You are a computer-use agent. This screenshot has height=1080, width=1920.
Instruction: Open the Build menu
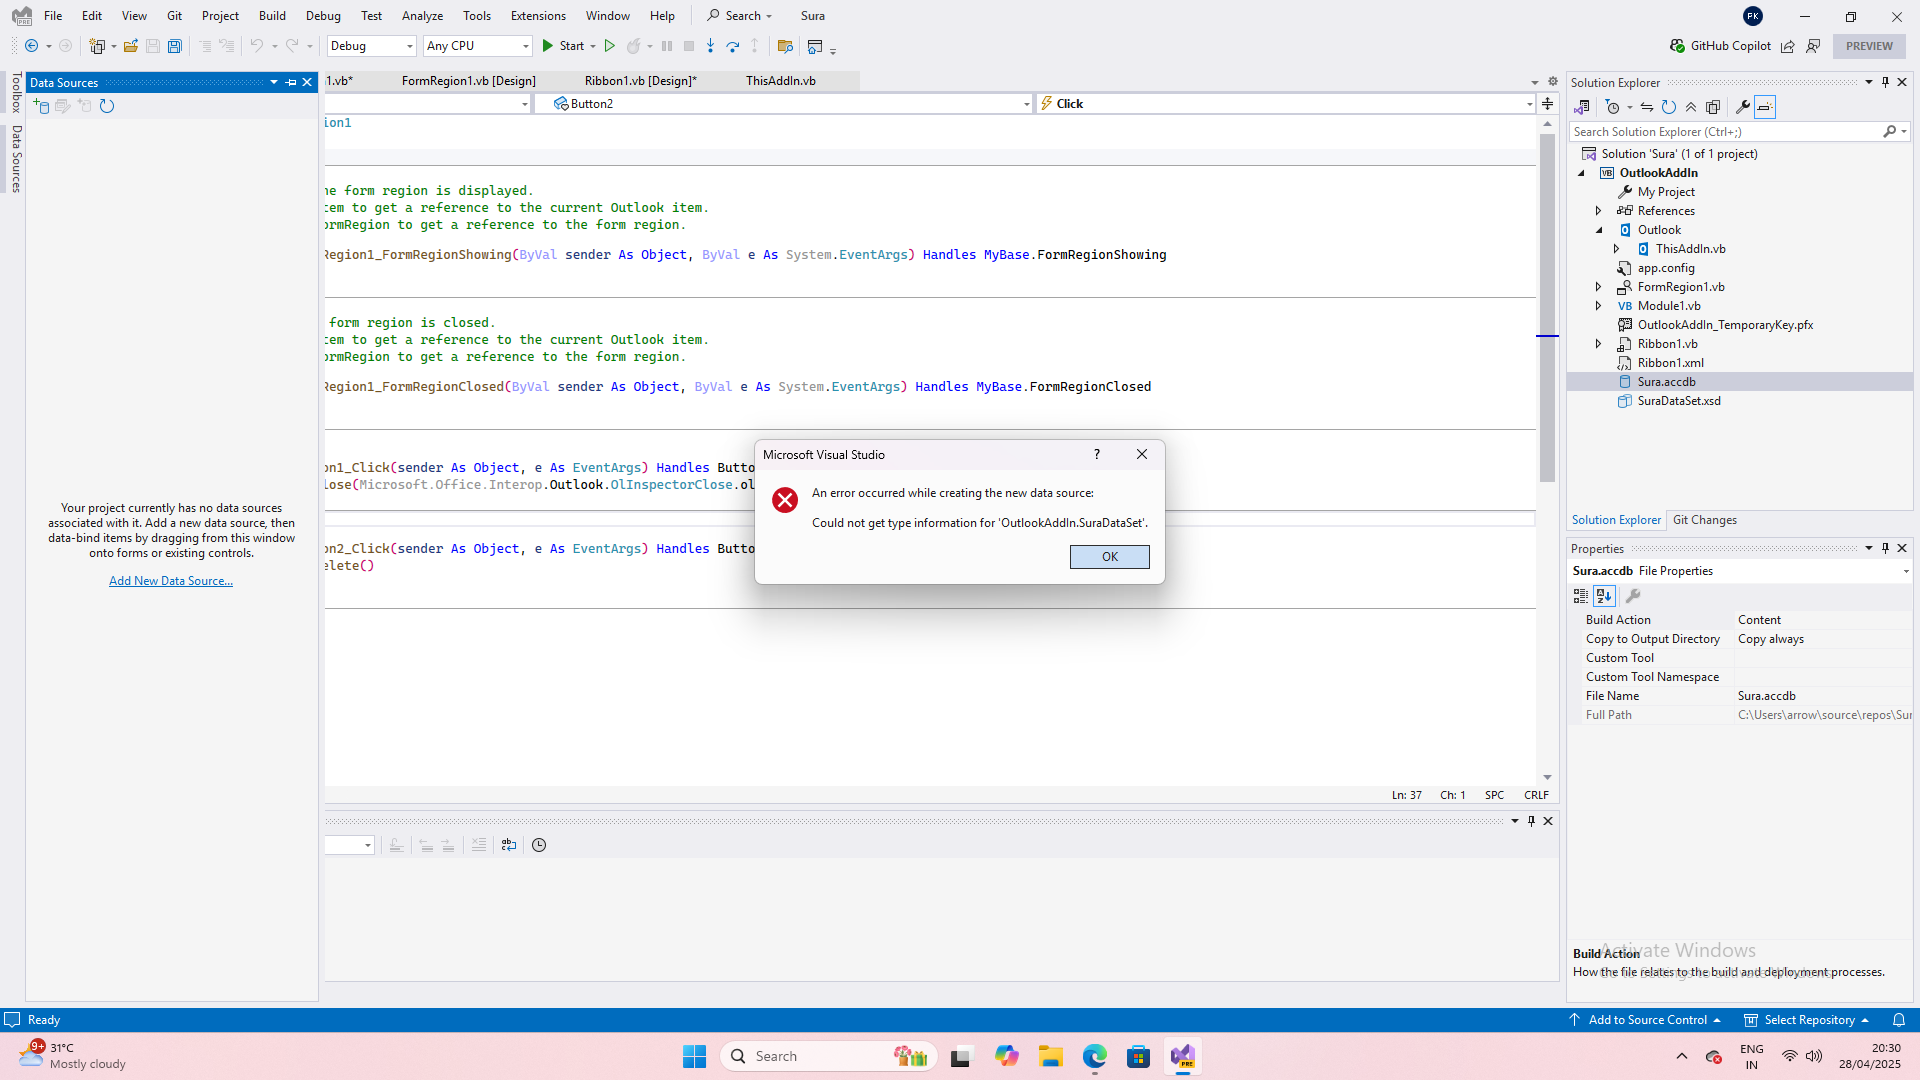pos(272,16)
